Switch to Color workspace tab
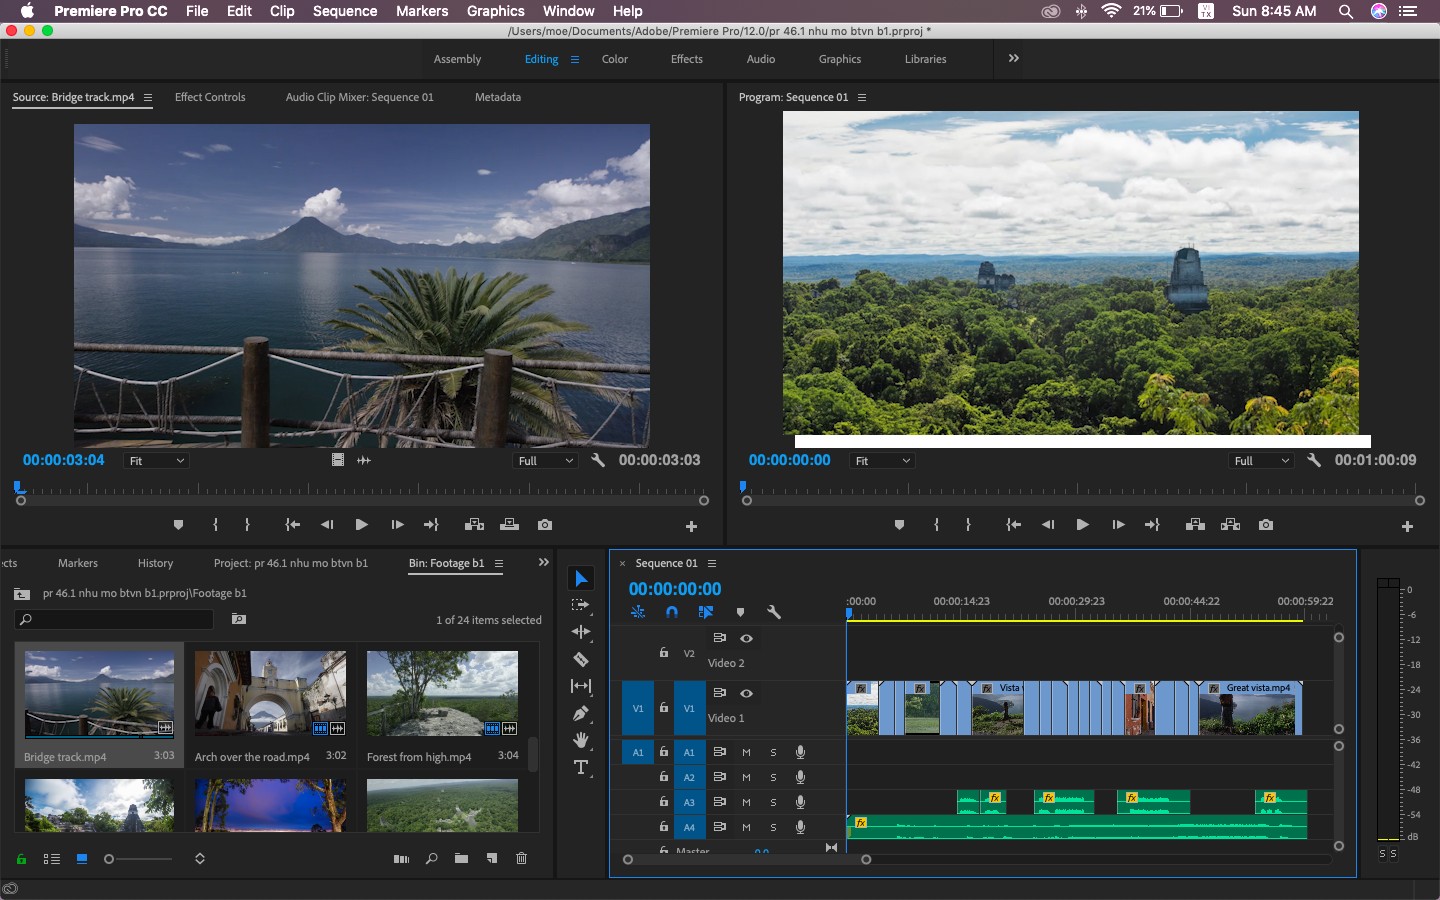This screenshot has height=900, width=1440. [x=615, y=59]
